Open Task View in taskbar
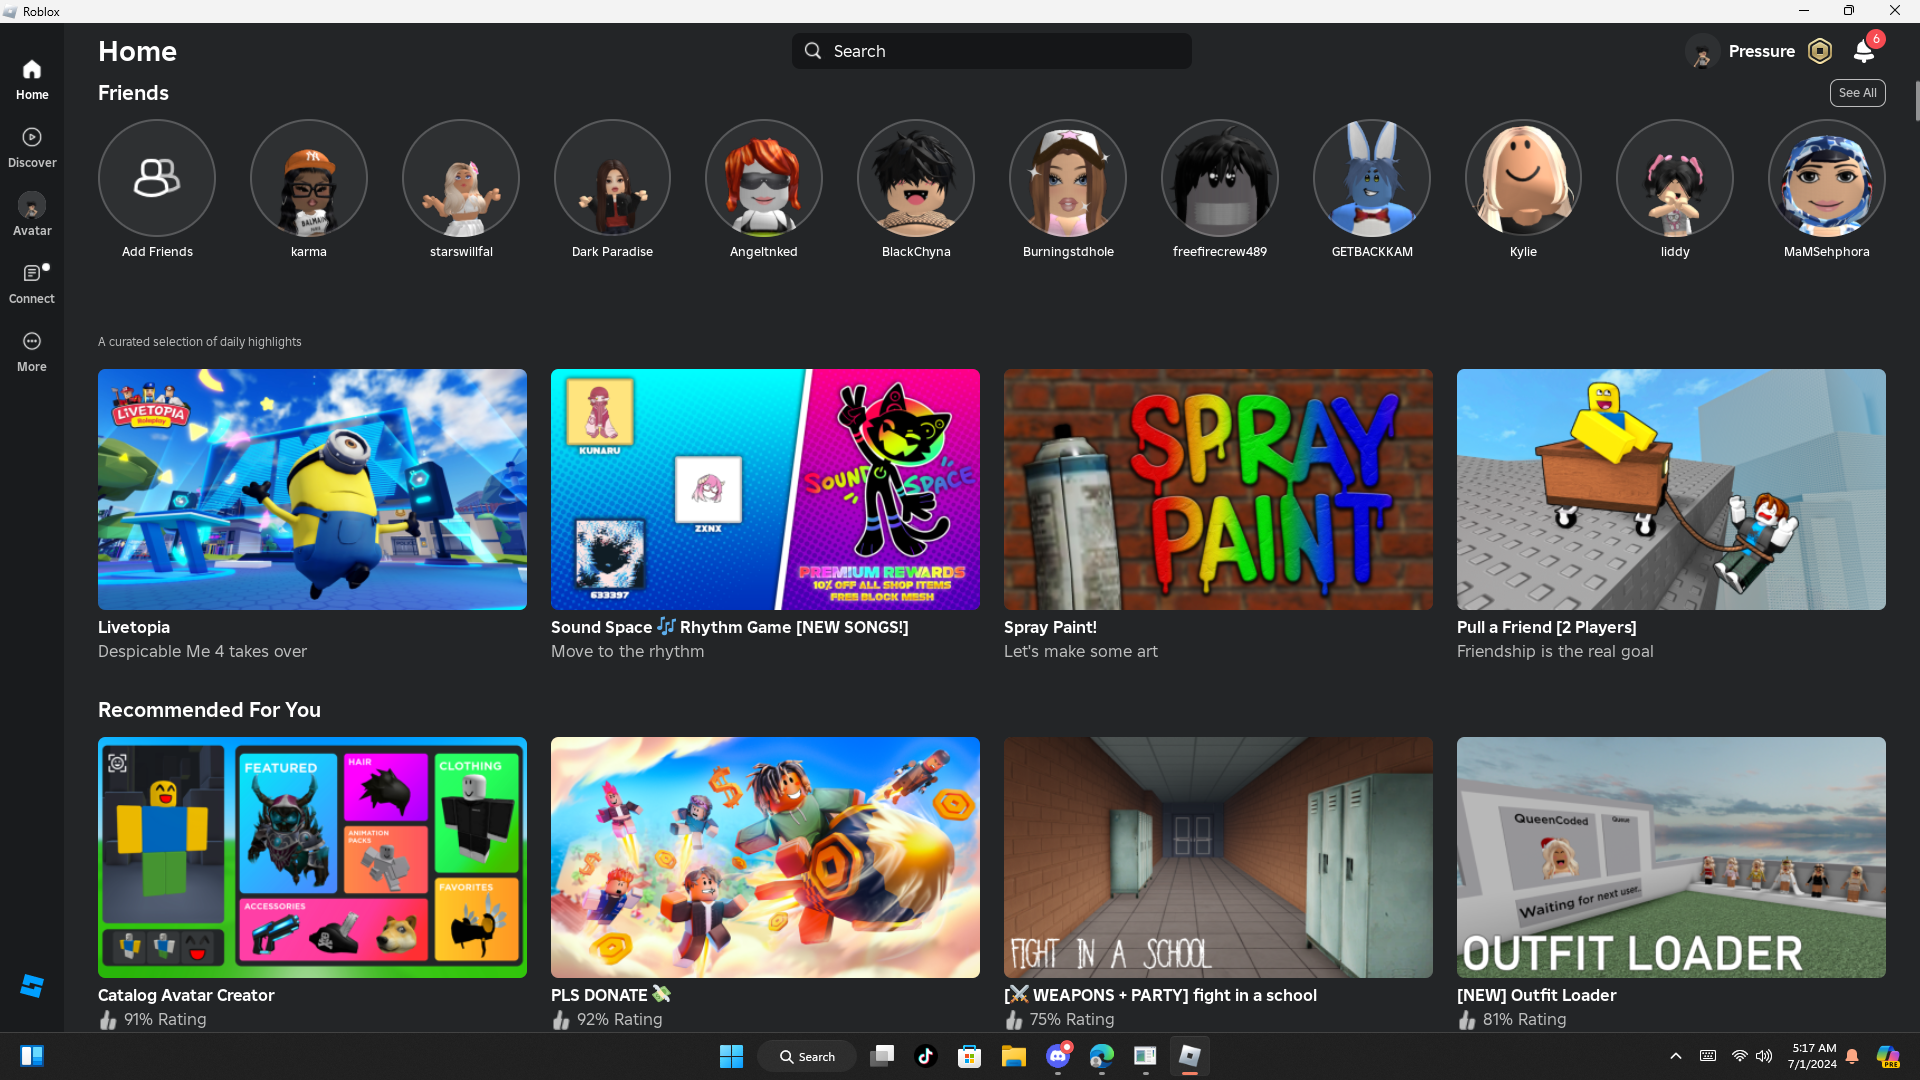1920x1080 pixels. click(882, 1056)
